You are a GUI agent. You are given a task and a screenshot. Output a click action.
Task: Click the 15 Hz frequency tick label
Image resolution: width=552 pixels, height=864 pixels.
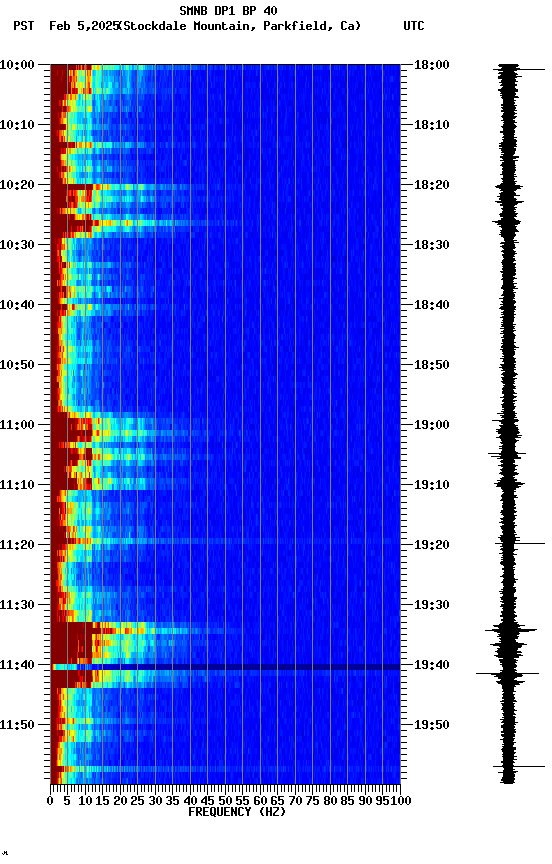[x=102, y=801]
